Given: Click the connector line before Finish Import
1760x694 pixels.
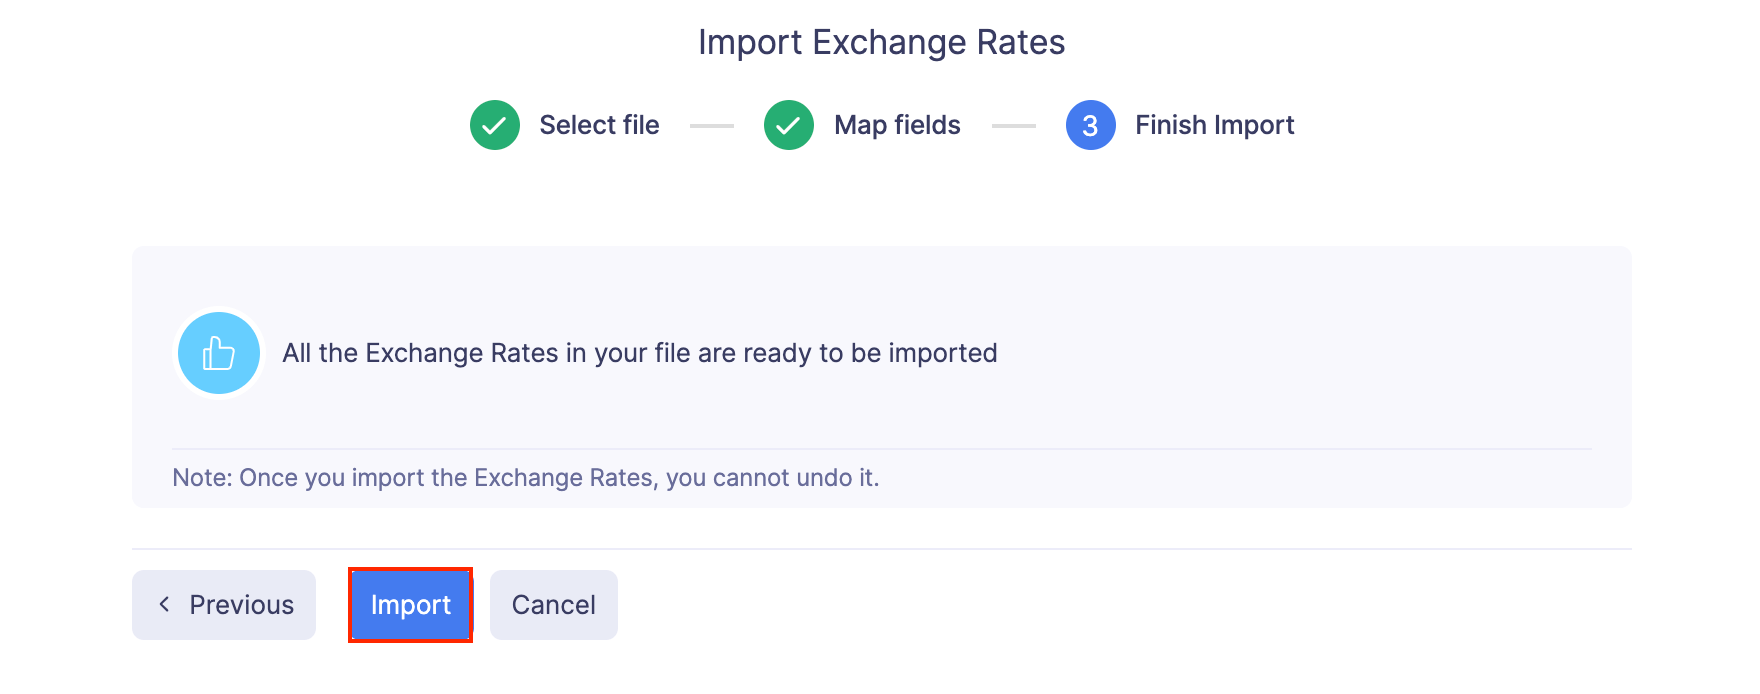Looking at the screenshot, I should pyautogui.click(x=1013, y=125).
